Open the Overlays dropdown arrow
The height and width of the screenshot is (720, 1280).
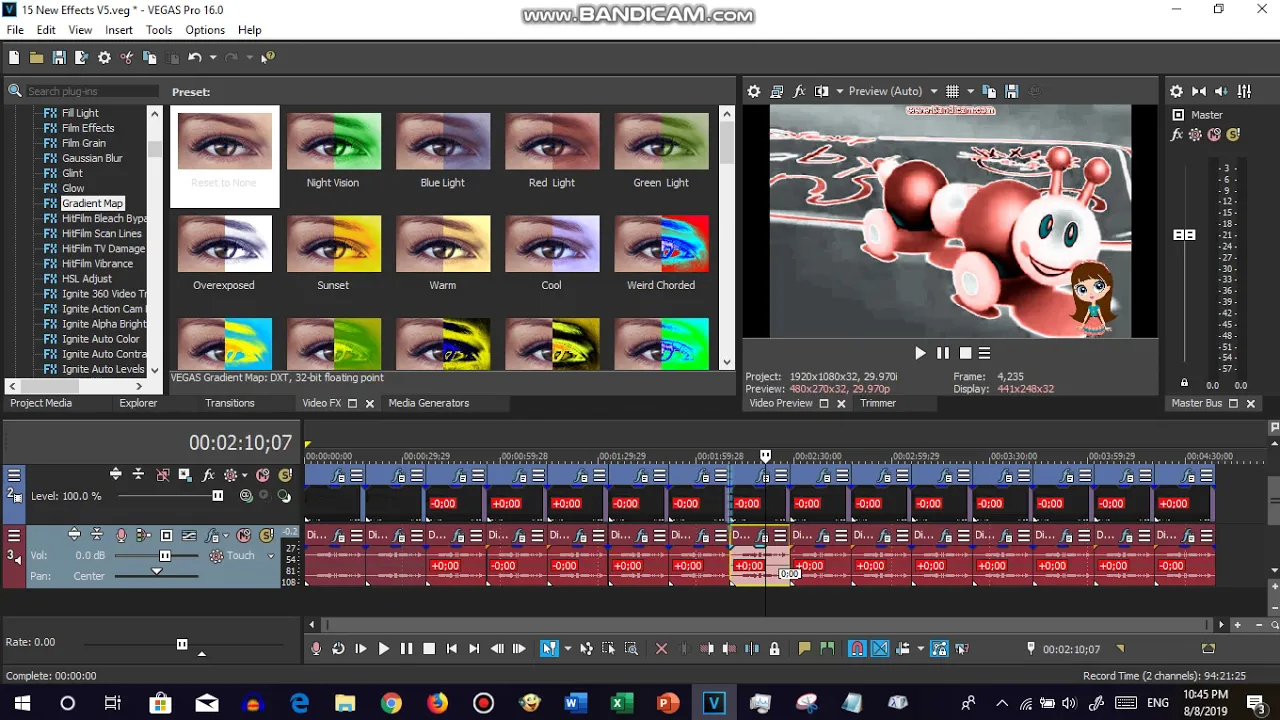point(970,91)
